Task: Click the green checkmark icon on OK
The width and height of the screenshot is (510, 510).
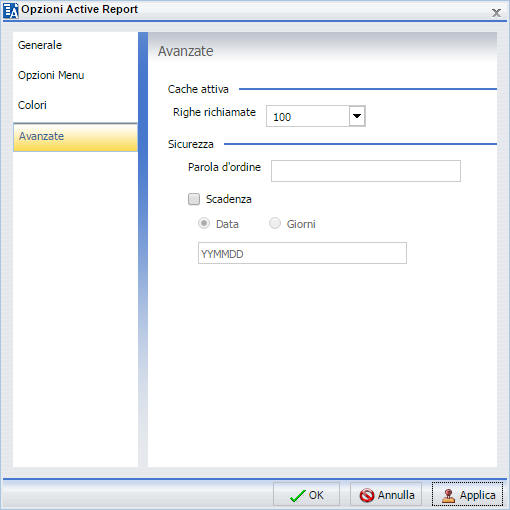Action: (297, 496)
